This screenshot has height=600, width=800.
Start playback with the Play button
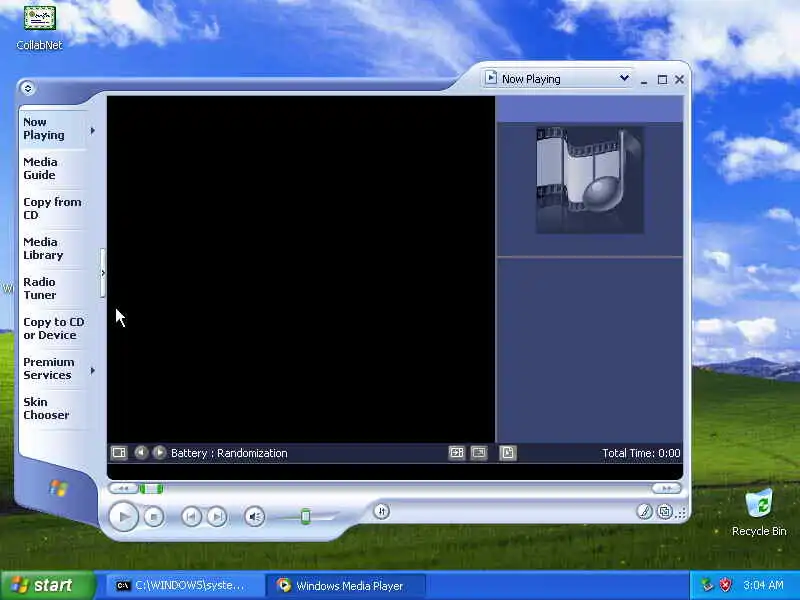point(123,516)
